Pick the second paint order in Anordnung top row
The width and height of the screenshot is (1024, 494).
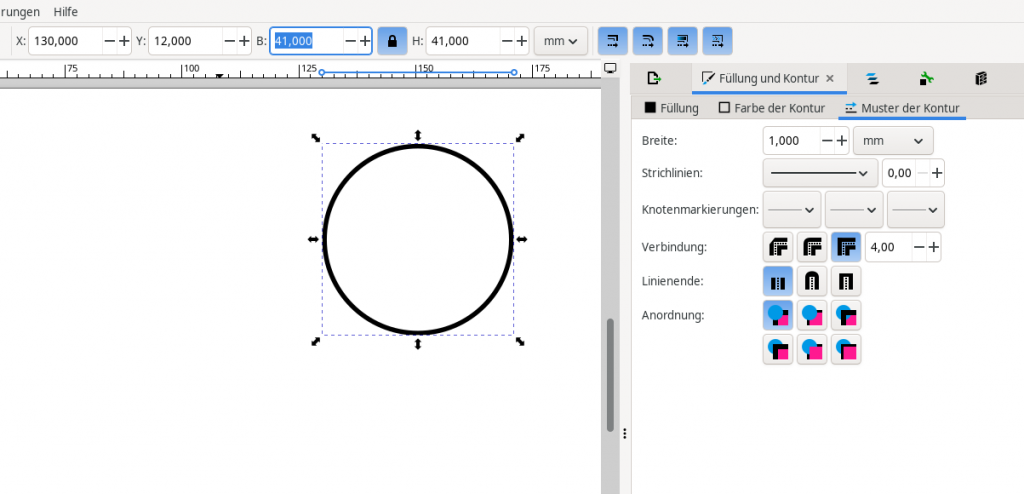pos(812,315)
